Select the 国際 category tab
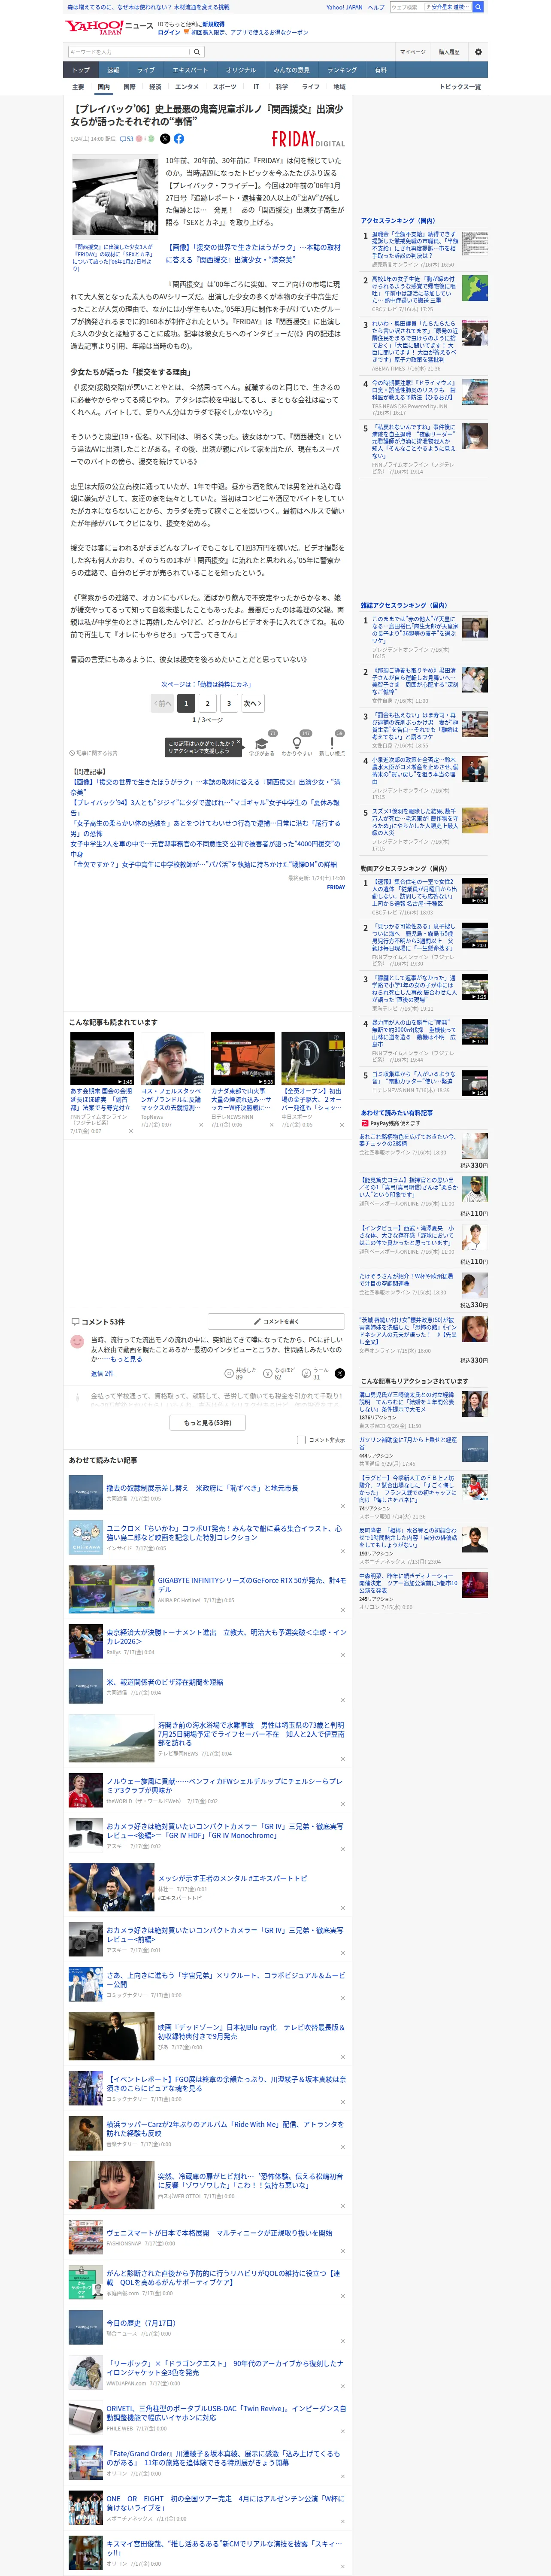 129,87
